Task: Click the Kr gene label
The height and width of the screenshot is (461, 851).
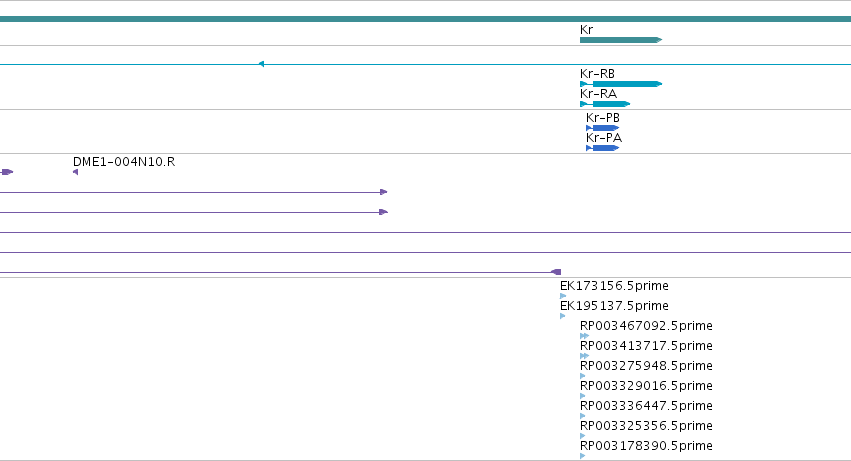Action: coord(586,29)
